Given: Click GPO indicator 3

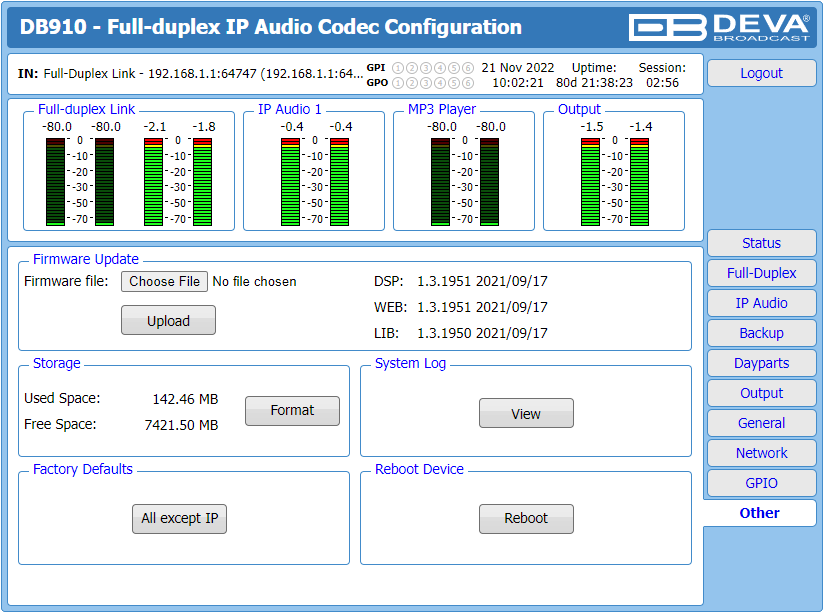Looking at the screenshot, I should 426,83.
